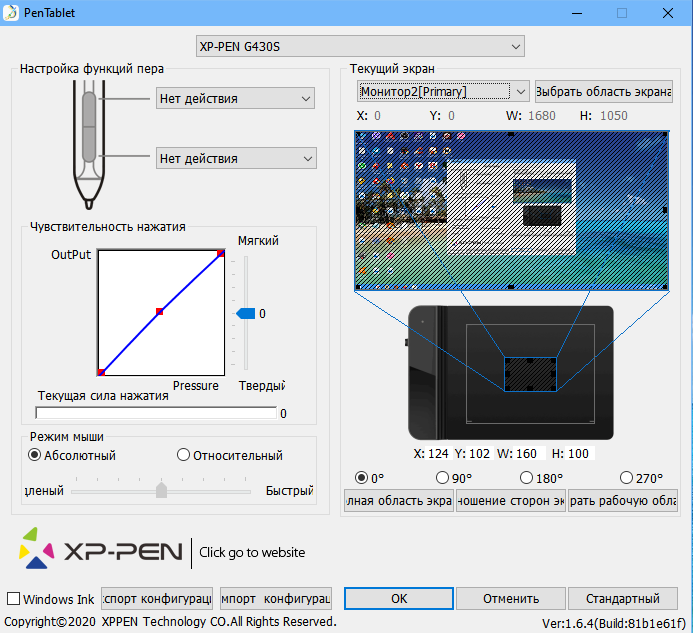Click the tablet X value 124
The image size is (693, 633).
click(x=438, y=454)
